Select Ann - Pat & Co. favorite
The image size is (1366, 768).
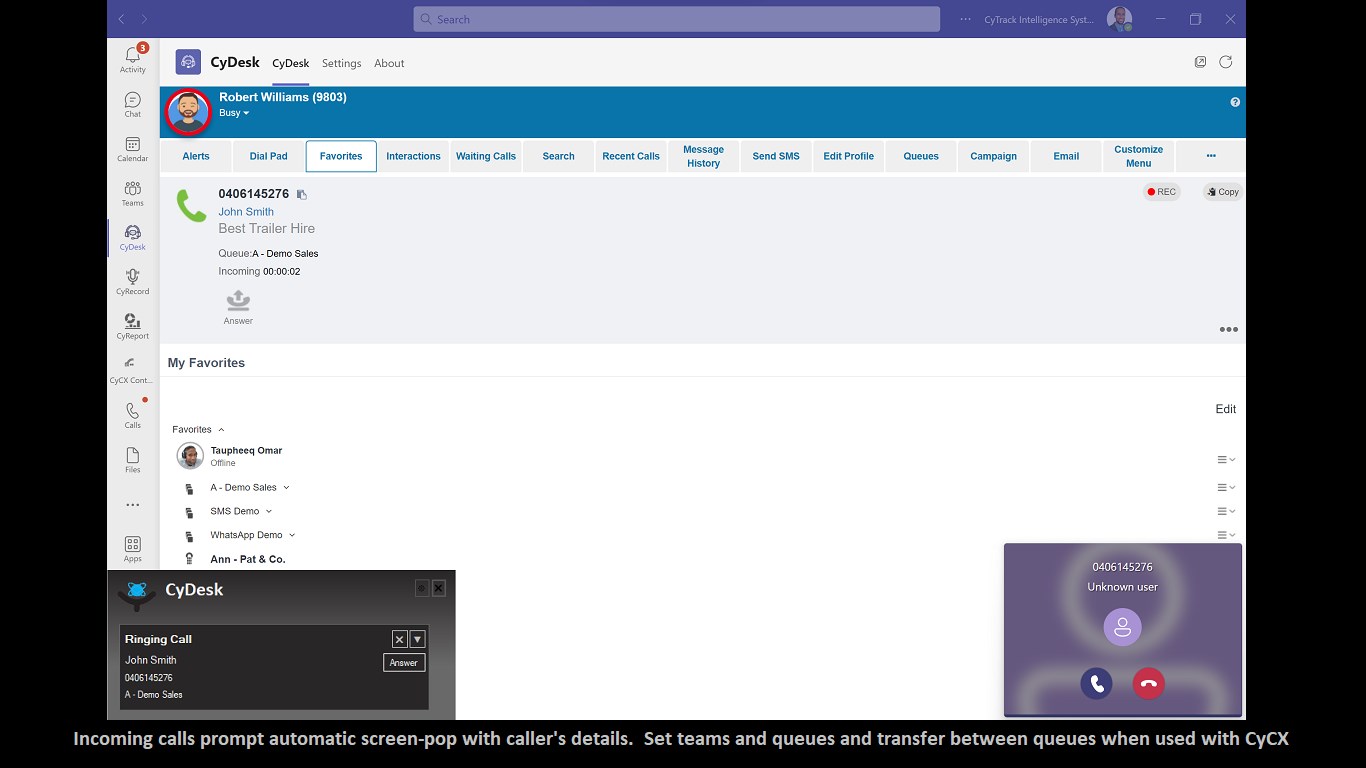(x=248, y=560)
